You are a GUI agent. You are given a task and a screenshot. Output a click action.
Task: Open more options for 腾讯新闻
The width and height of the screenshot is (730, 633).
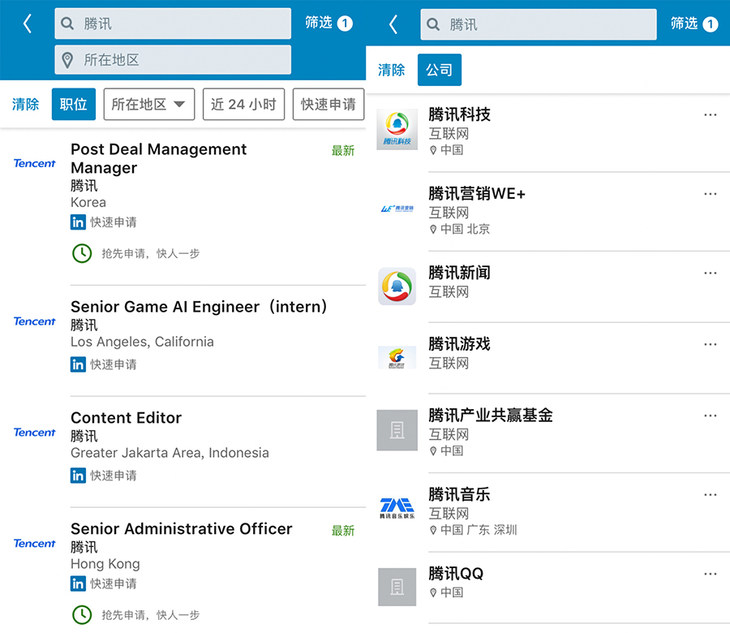pos(710,273)
